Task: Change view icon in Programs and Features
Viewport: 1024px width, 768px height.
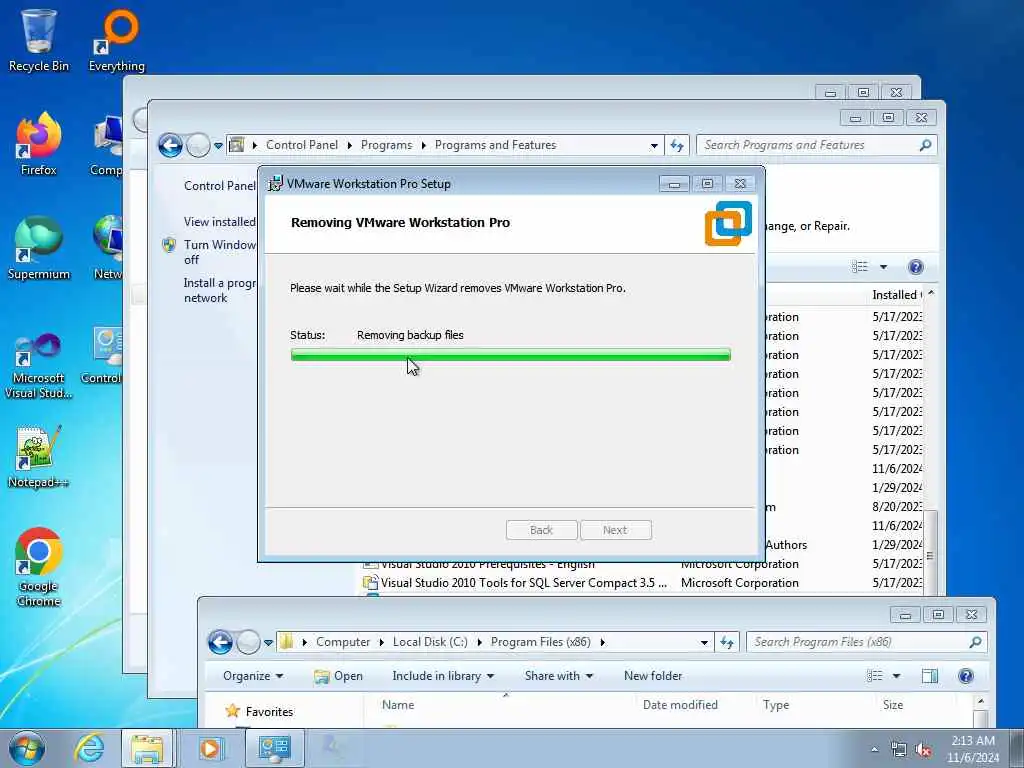Action: click(859, 266)
